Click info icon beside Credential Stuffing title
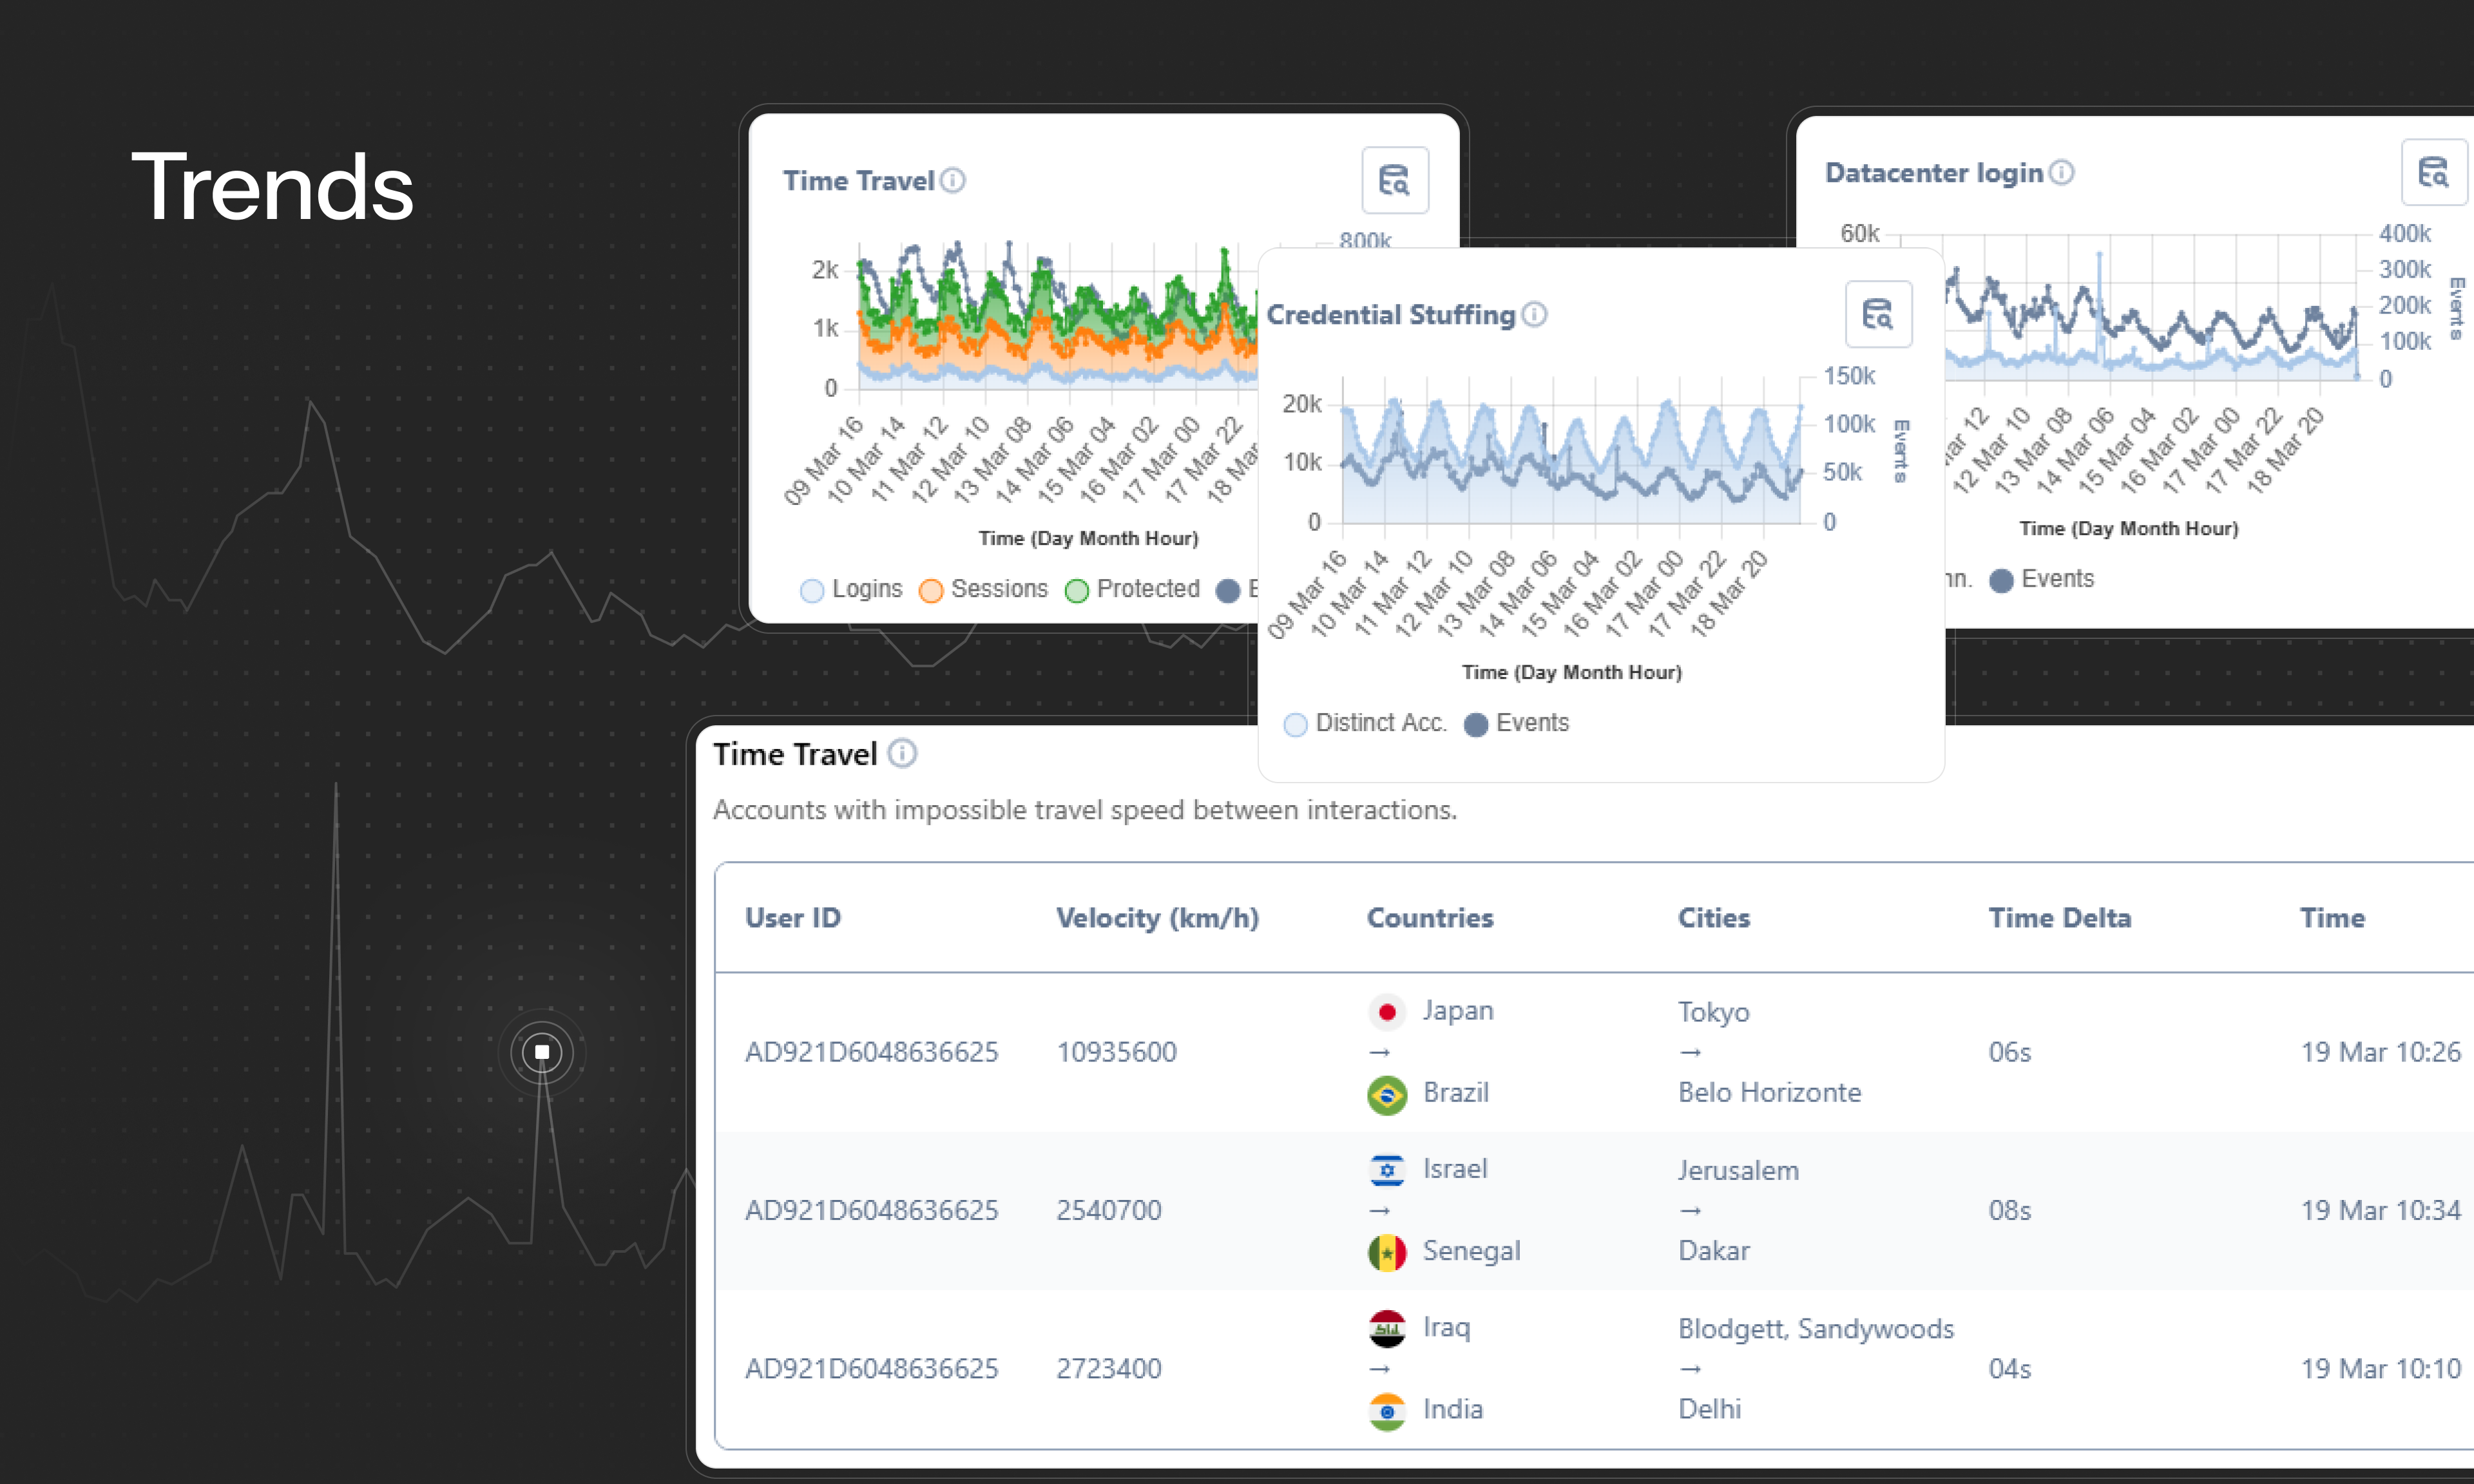 [x=1534, y=314]
